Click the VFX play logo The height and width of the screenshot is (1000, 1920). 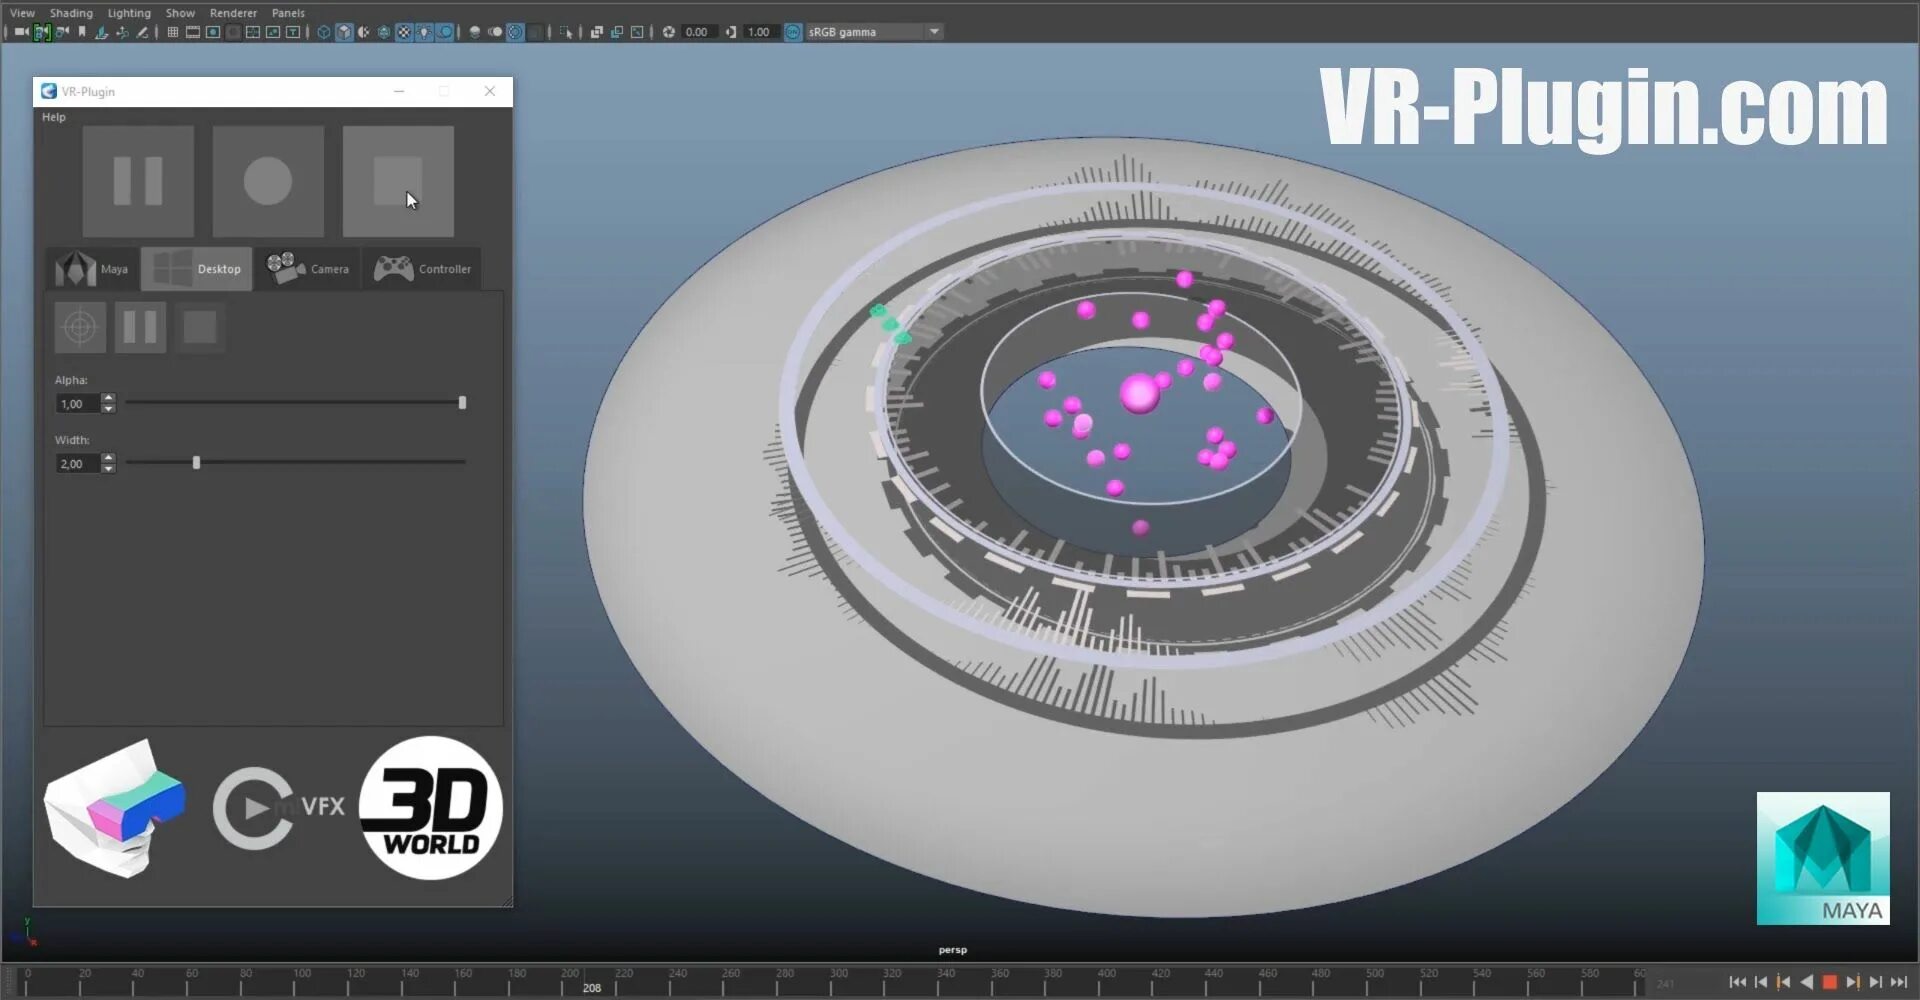pos(279,808)
